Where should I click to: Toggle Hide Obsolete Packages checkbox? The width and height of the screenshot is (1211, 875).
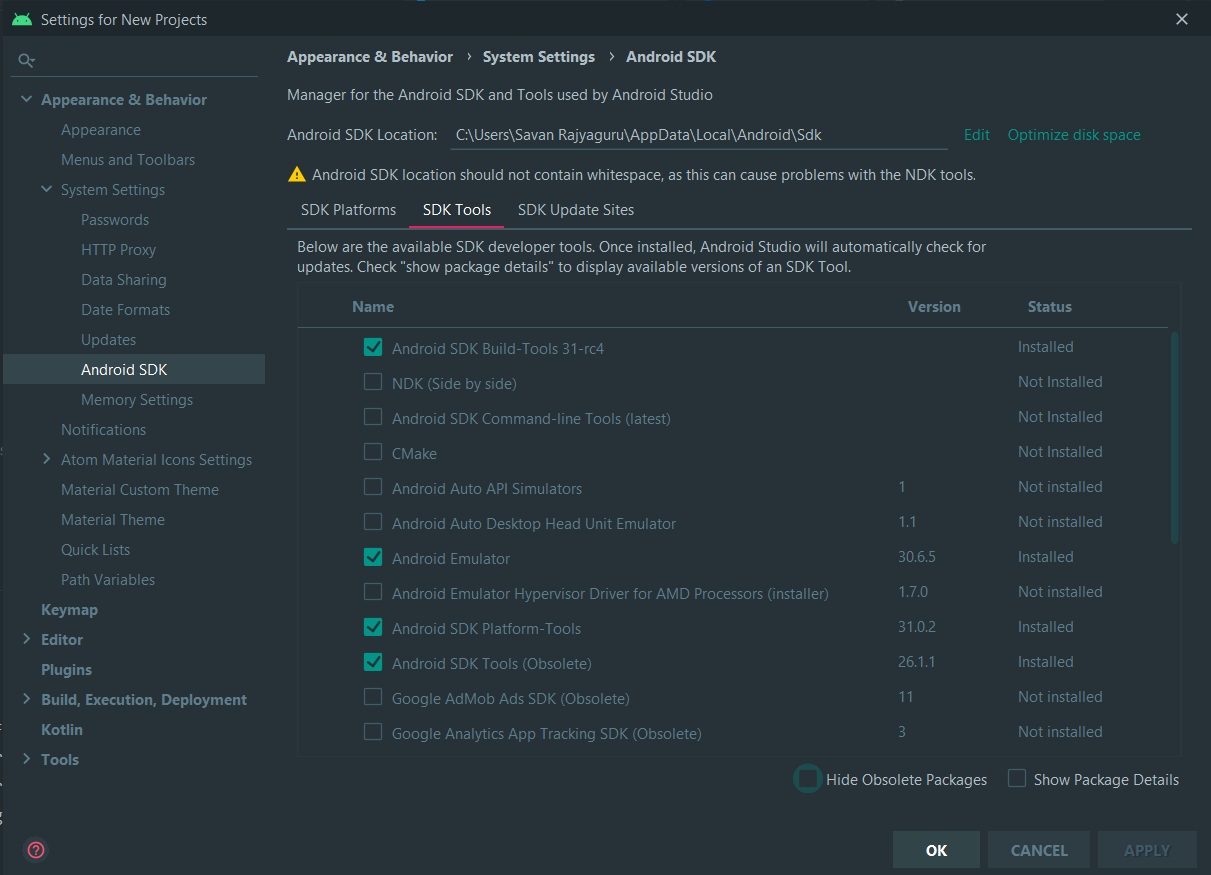pos(807,778)
